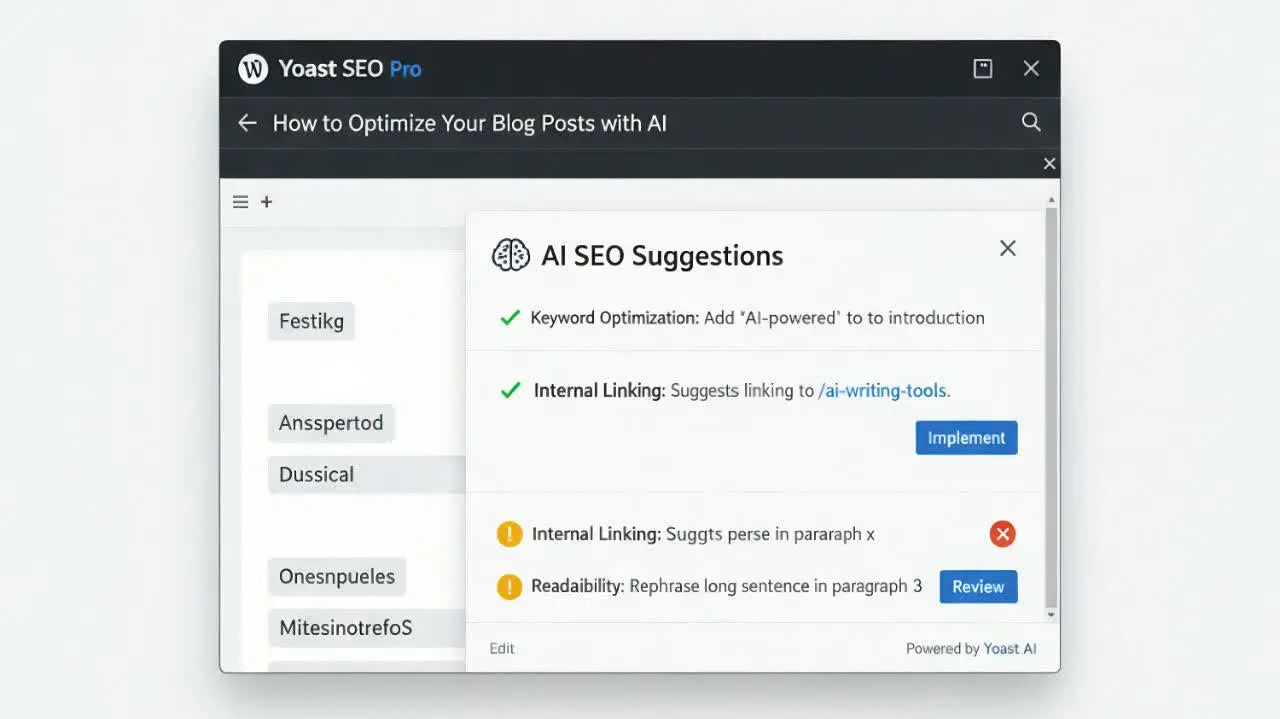Click the warning icon beside the Internal Linking suggestion
This screenshot has height=719, width=1280.
coord(510,534)
